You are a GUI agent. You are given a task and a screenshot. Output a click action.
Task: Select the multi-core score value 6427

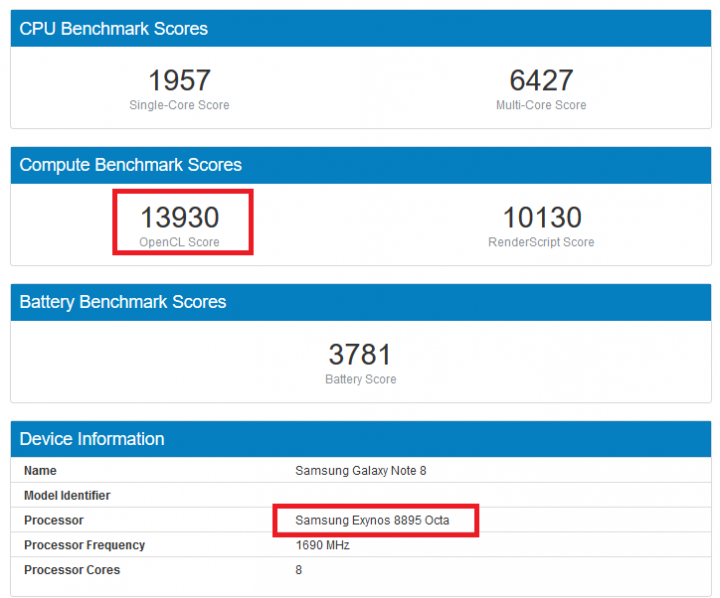[541, 80]
